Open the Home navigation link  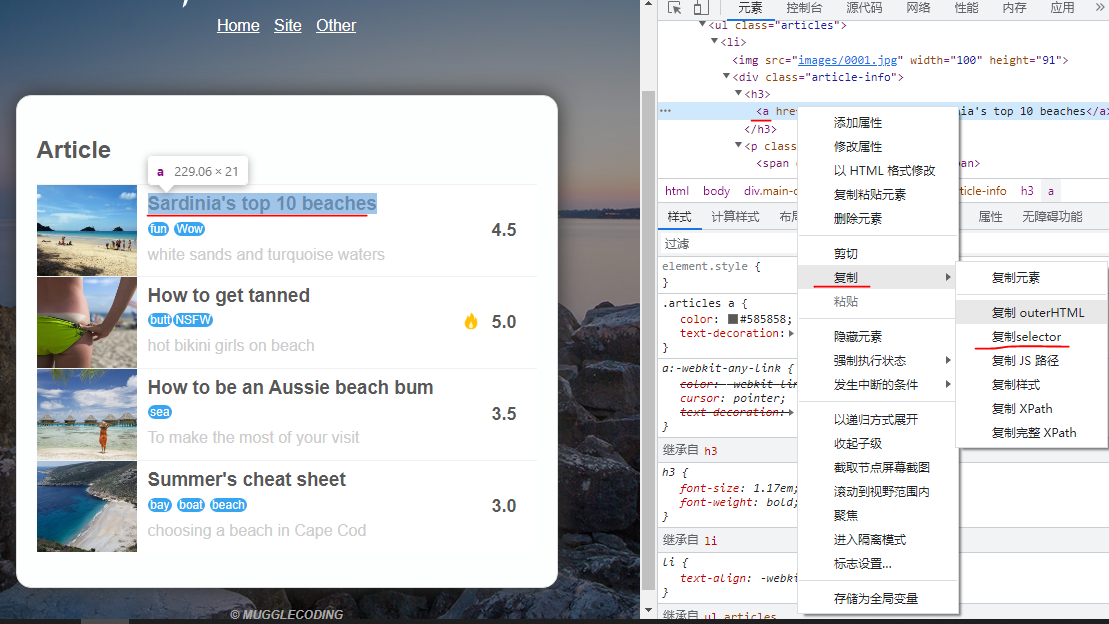[x=238, y=25]
